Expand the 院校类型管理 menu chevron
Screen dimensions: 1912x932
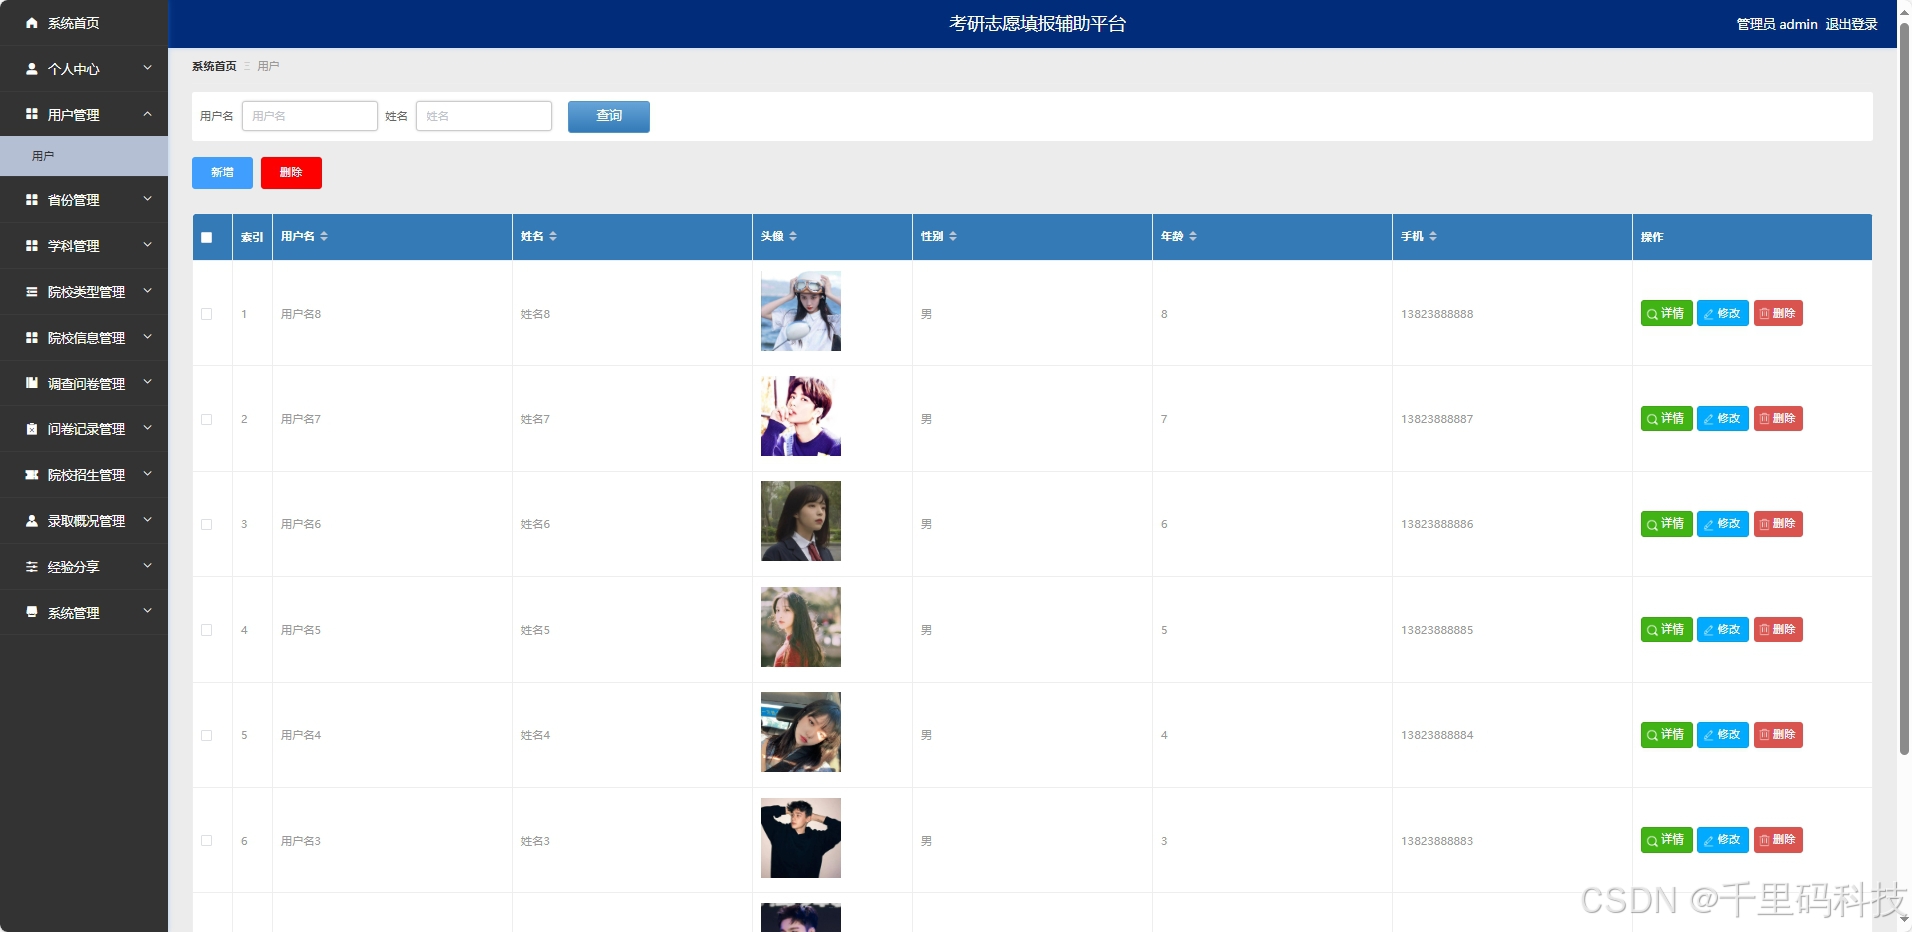click(x=148, y=291)
